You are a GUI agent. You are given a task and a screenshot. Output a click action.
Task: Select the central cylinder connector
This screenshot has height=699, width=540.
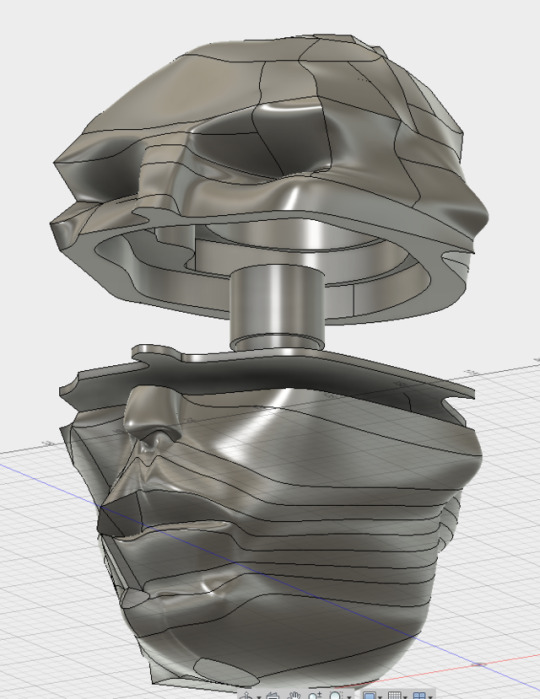point(277,308)
